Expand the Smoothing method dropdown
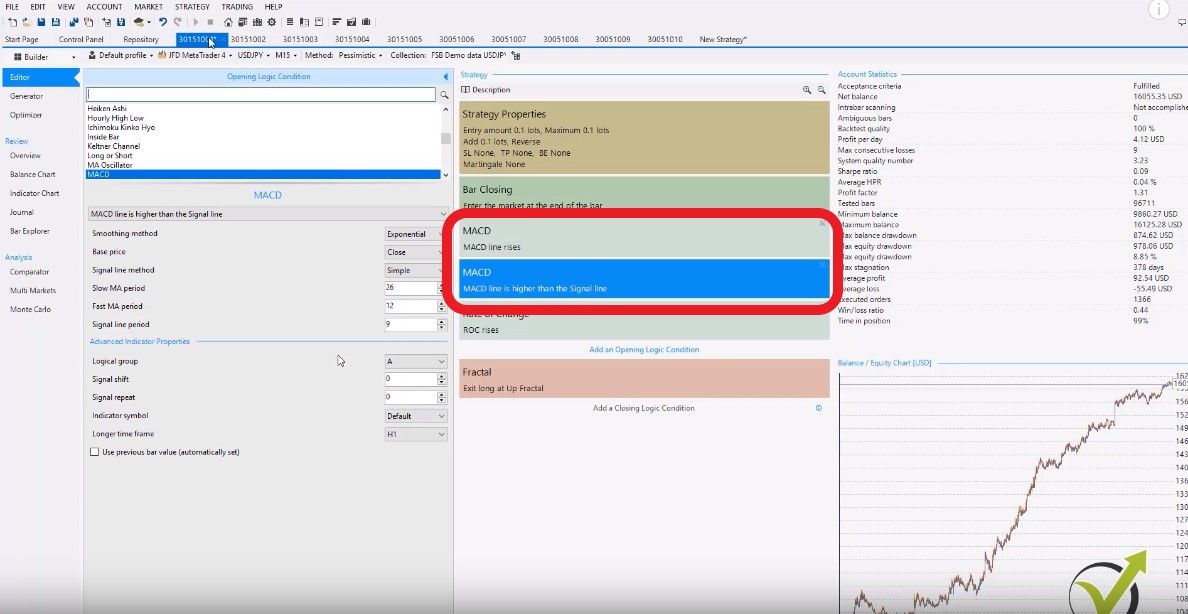 click(416, 234)
